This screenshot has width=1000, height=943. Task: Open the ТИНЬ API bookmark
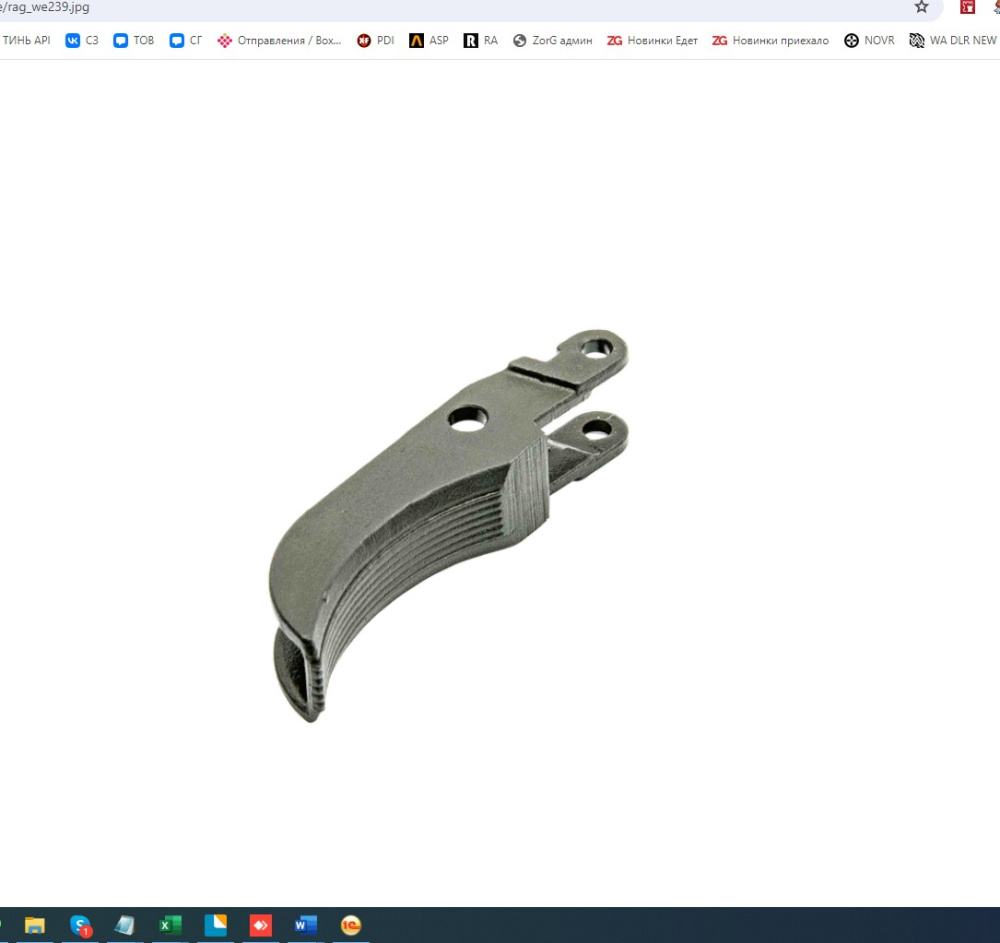coord(26,40)
